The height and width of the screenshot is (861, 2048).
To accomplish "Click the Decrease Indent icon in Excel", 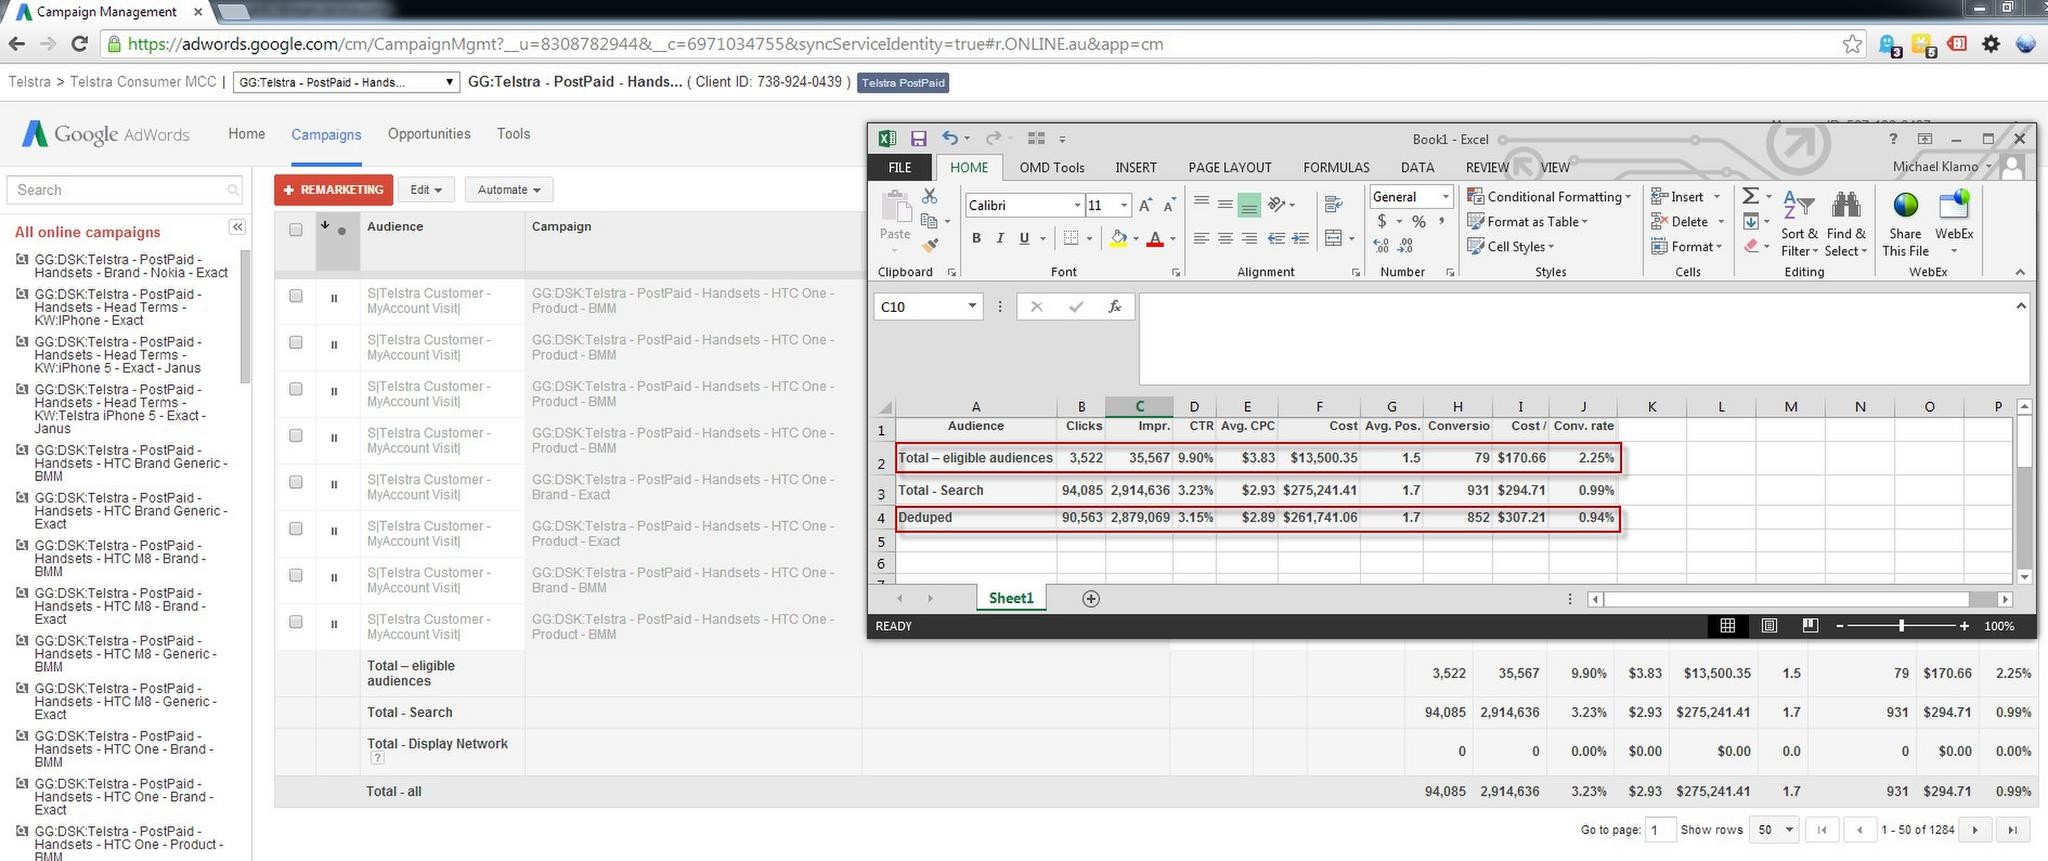I will click(1276, 238).
